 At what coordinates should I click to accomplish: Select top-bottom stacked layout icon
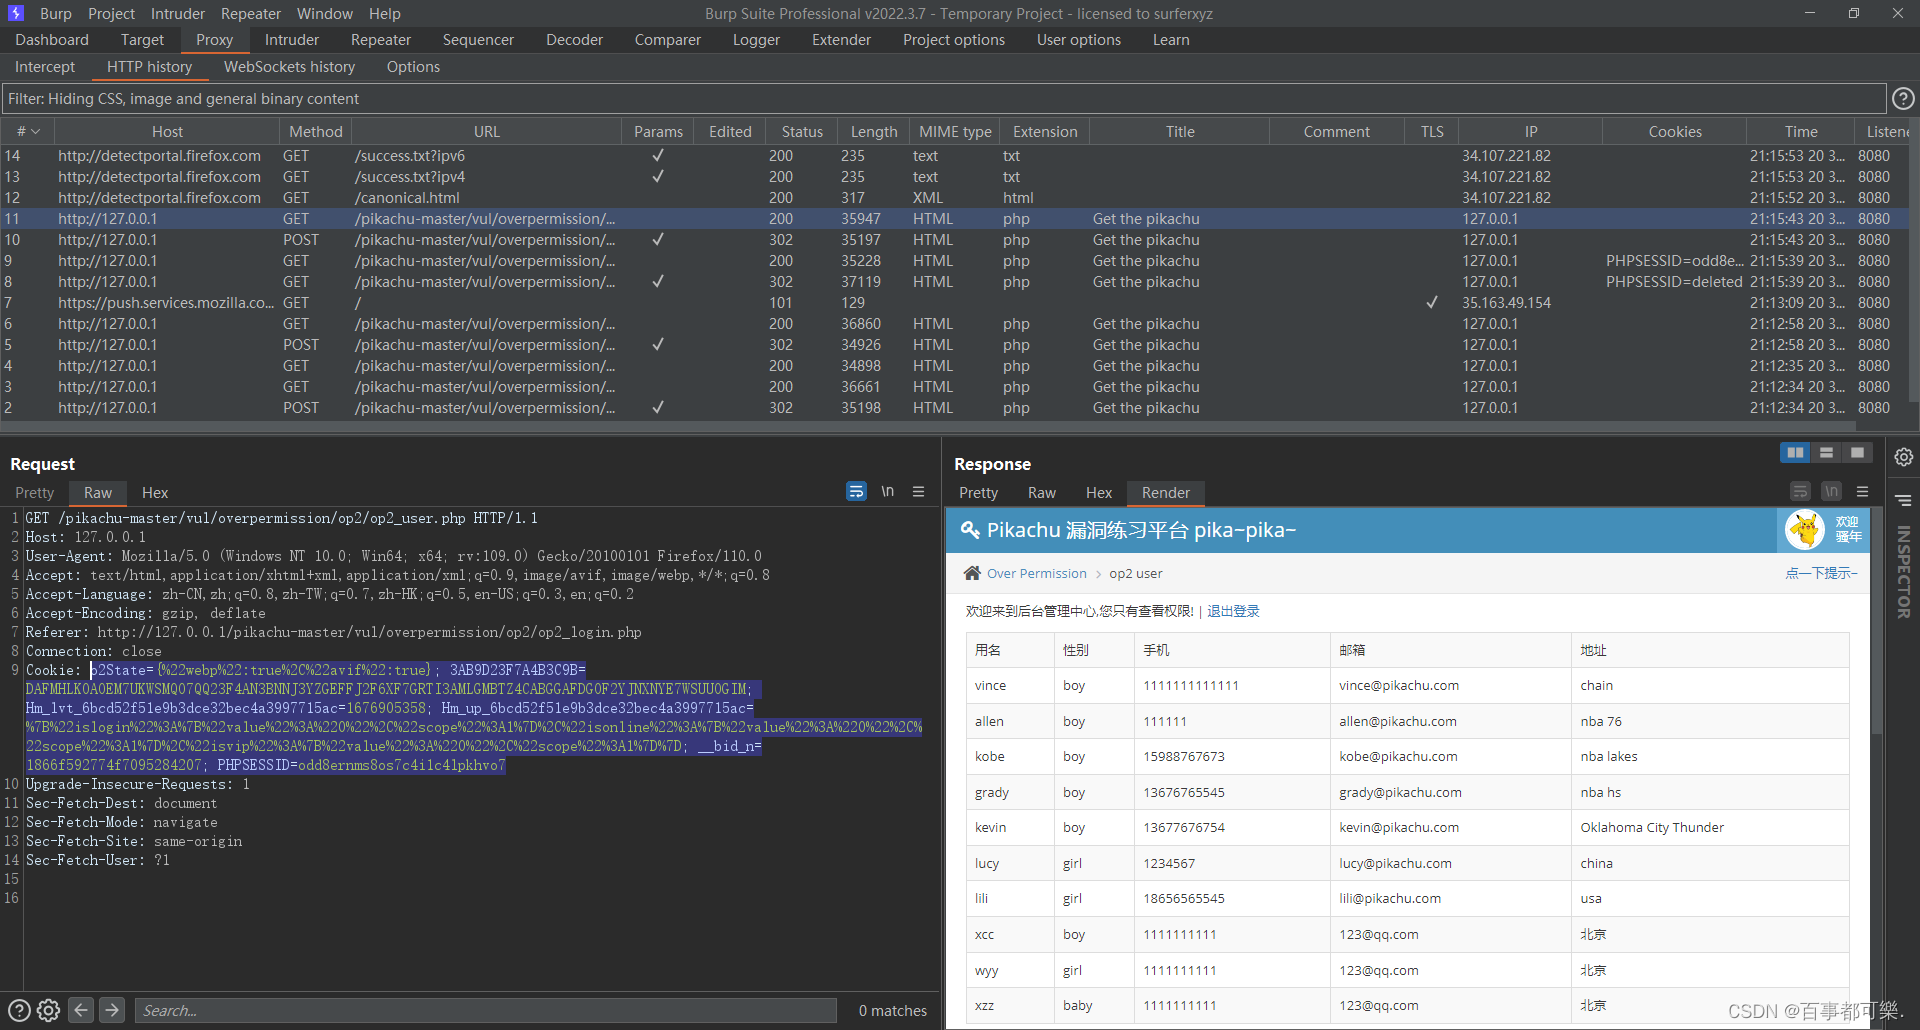tap(1826, 453)
